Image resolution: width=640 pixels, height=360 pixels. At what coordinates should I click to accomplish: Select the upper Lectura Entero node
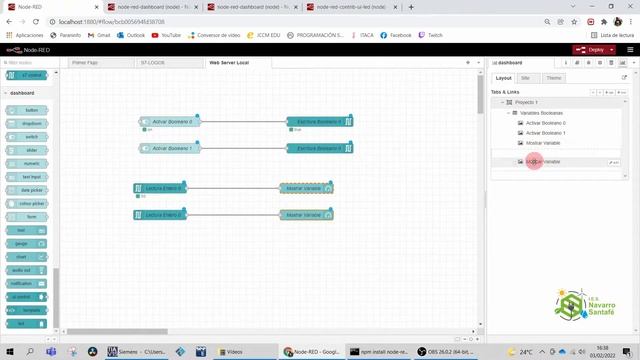click(x=160, y=188)
